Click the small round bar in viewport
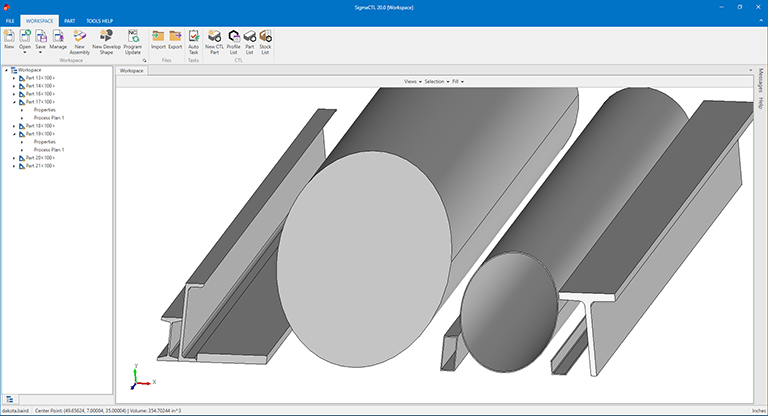 509,312
